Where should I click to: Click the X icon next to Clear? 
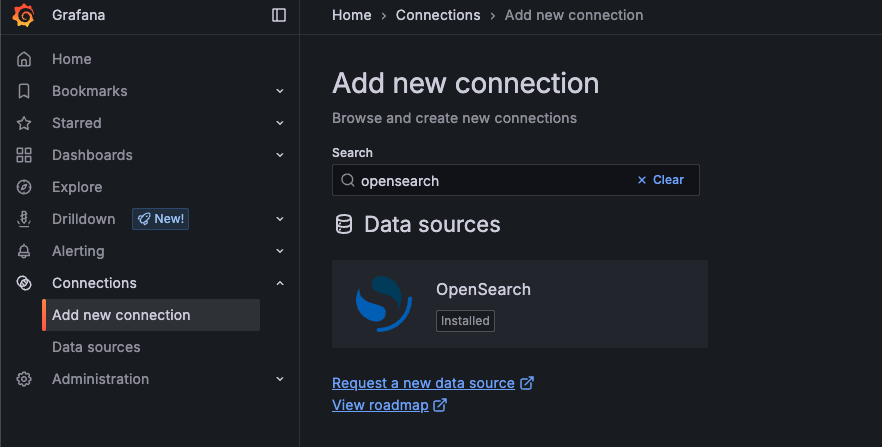[x=642, y=180]
